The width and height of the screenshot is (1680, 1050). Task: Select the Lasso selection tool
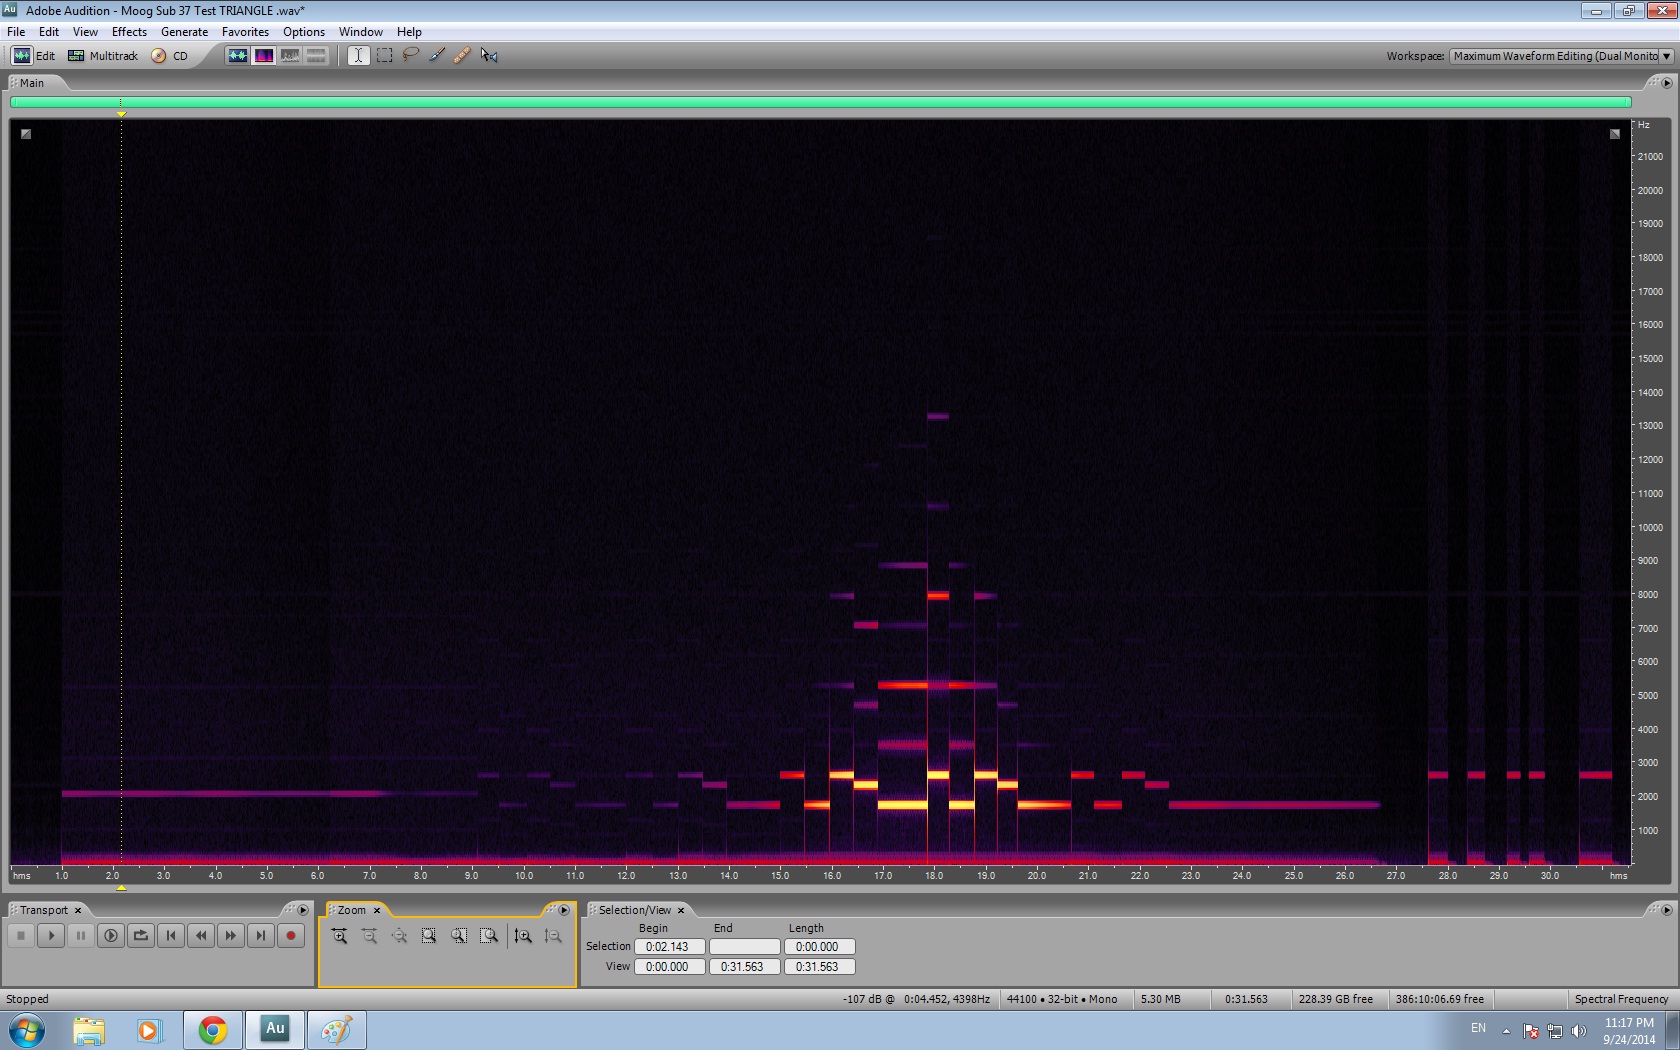(410, 55)
